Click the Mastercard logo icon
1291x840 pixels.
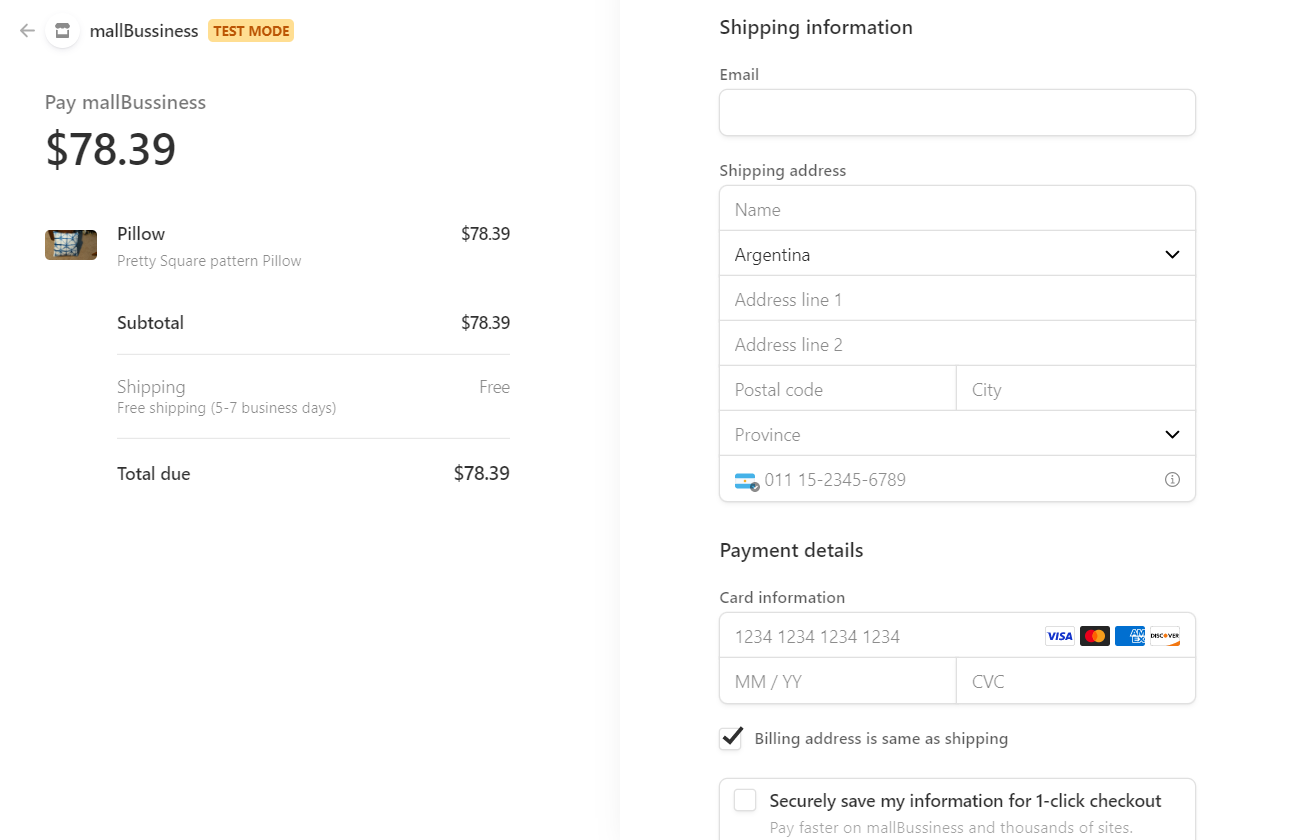(x=1094, y=636)
